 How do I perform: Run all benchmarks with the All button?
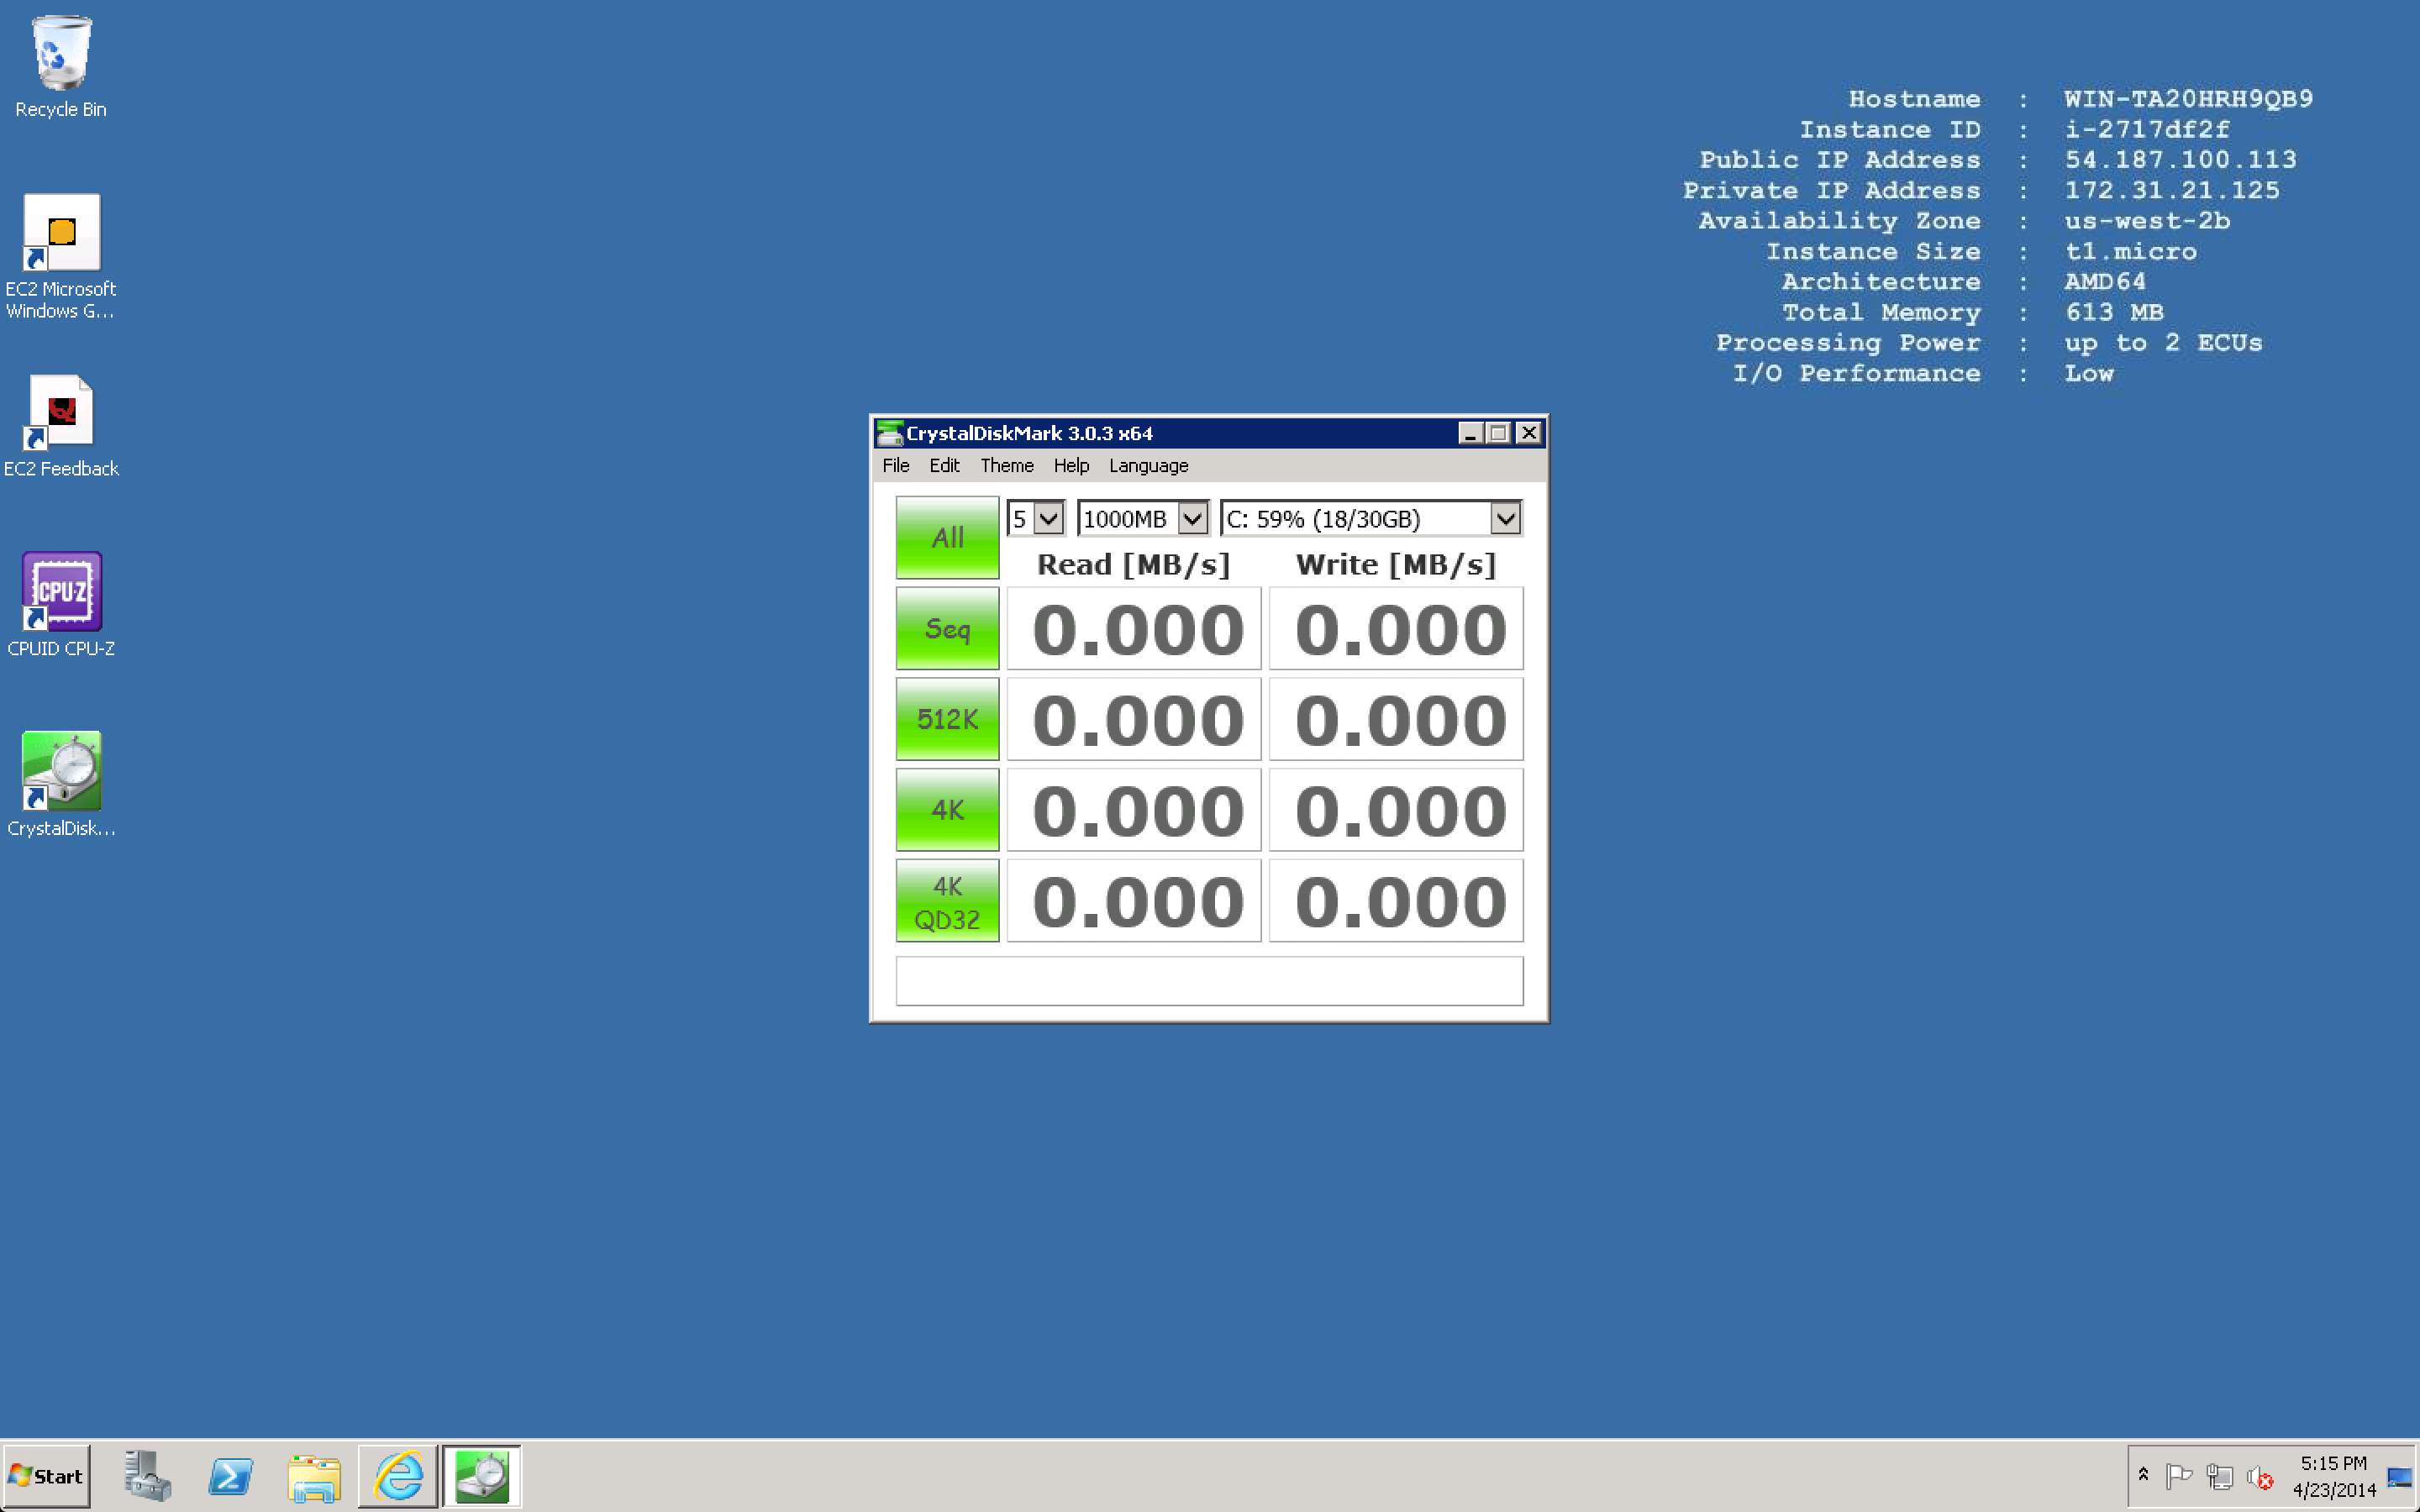pos(947,538)
